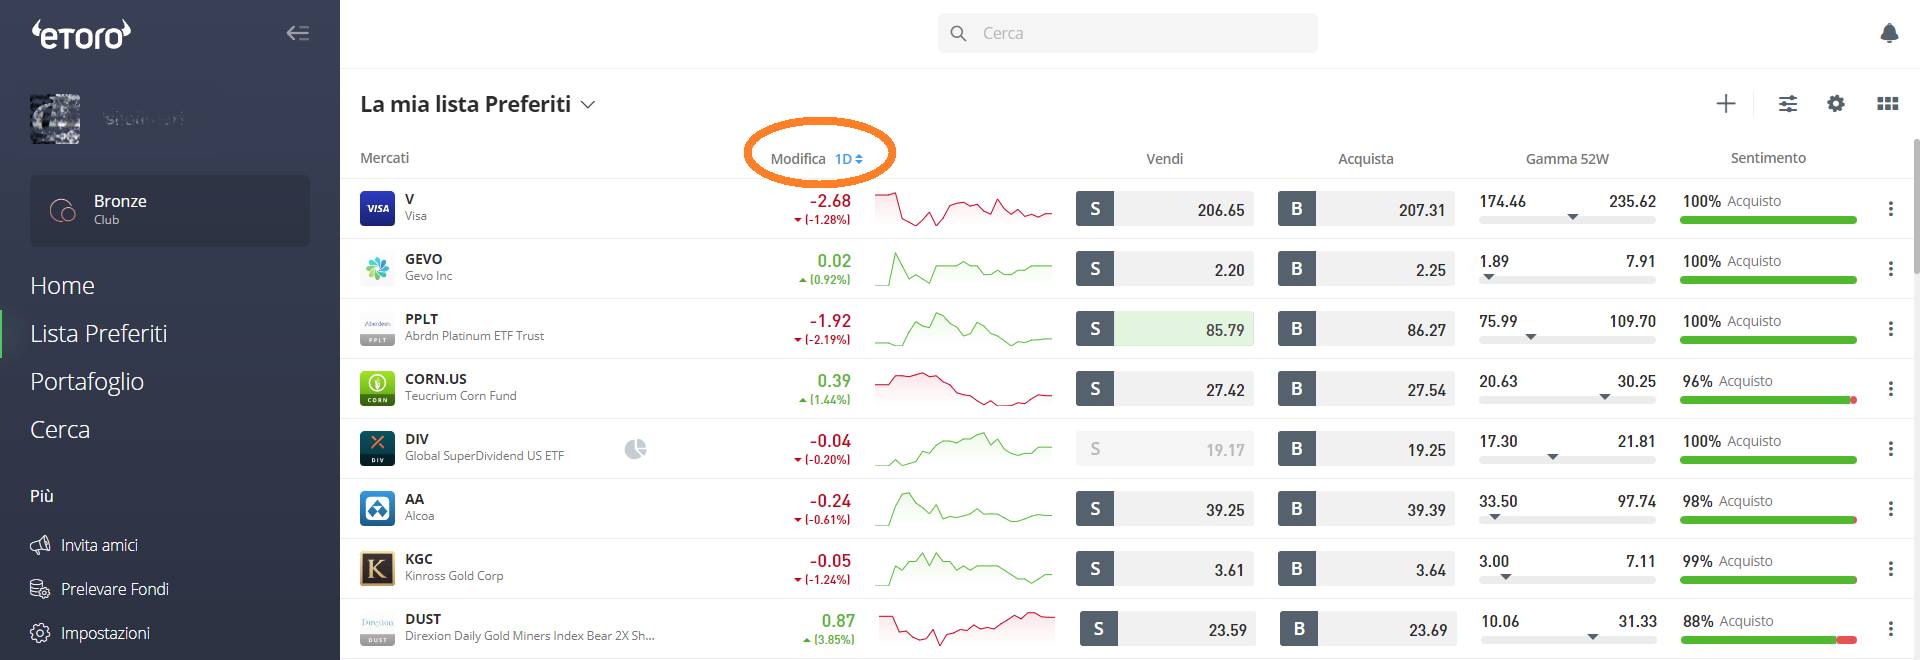Sell PPLT at 85.79
The image size is (1920, 660).
pos(1165,329)
